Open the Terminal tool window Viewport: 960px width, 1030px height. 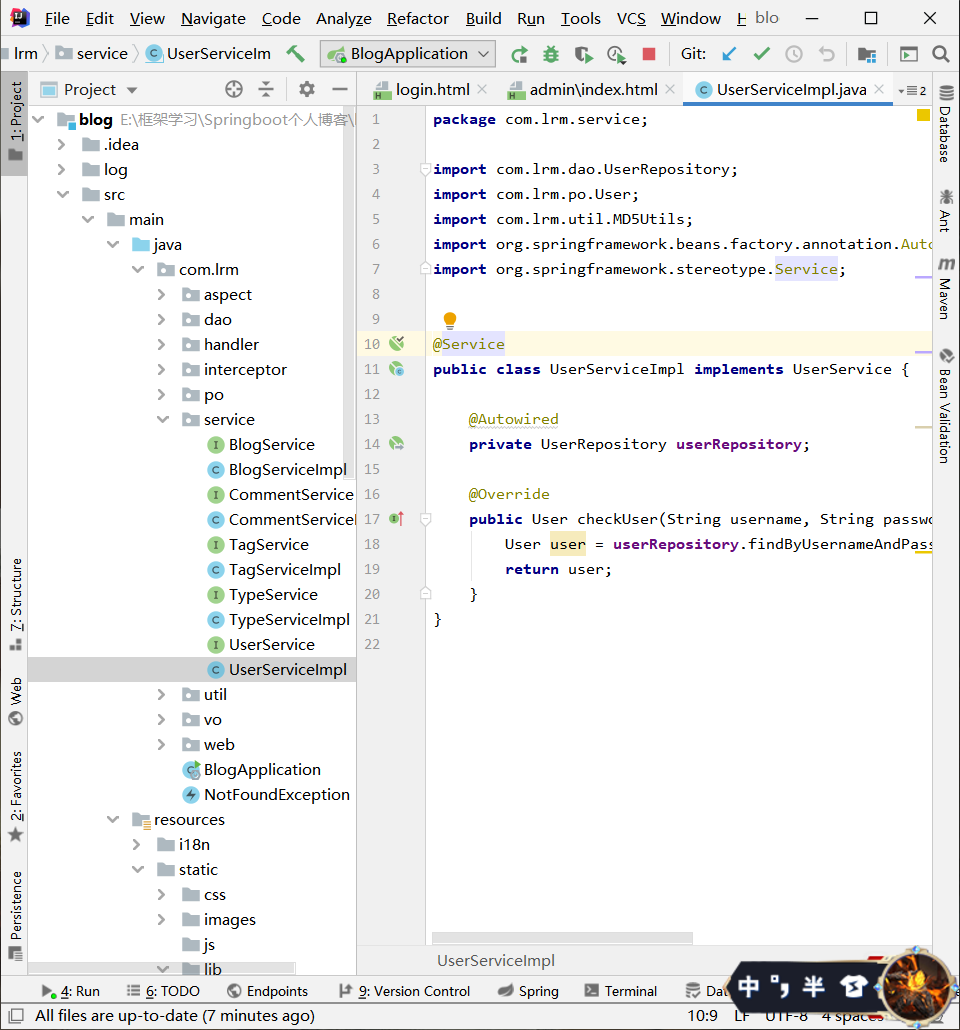[x=621, y=991]
